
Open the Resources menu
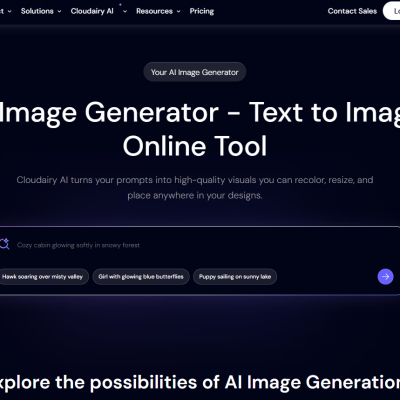(x=154, y=11)
